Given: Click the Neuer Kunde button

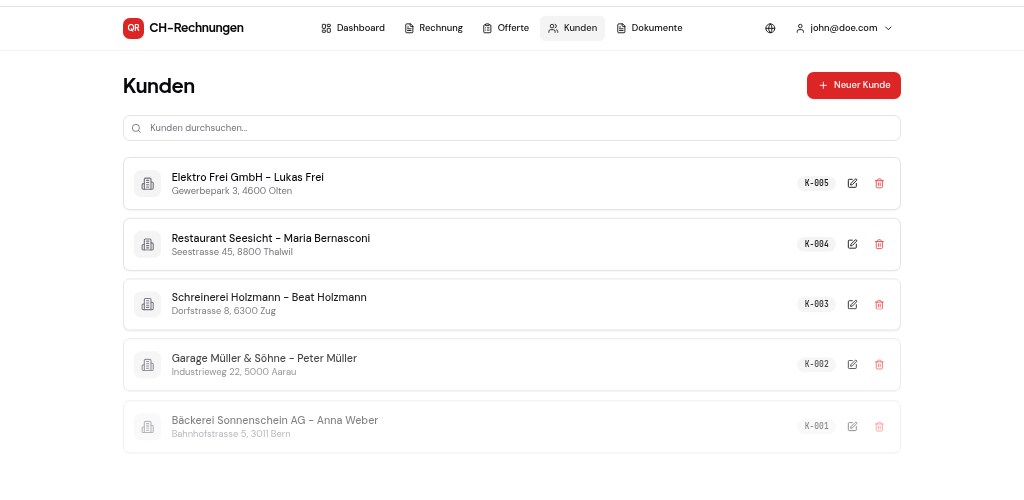Looking at the screenshot, I should pos(854,86).
